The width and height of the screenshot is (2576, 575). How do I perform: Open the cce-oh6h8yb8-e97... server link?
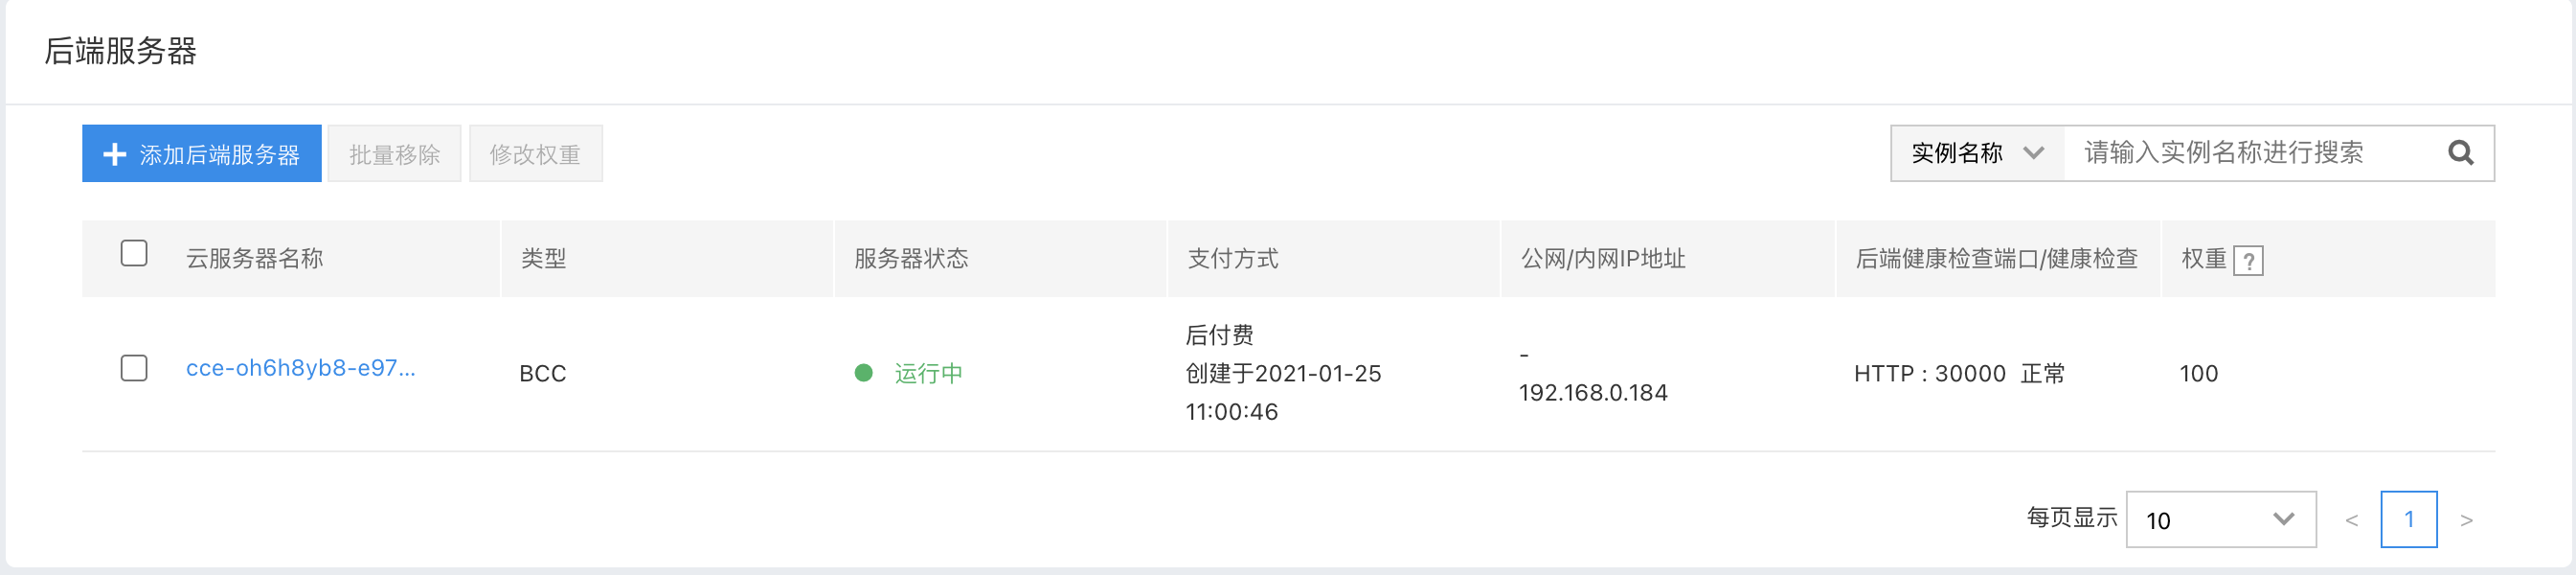301,368
